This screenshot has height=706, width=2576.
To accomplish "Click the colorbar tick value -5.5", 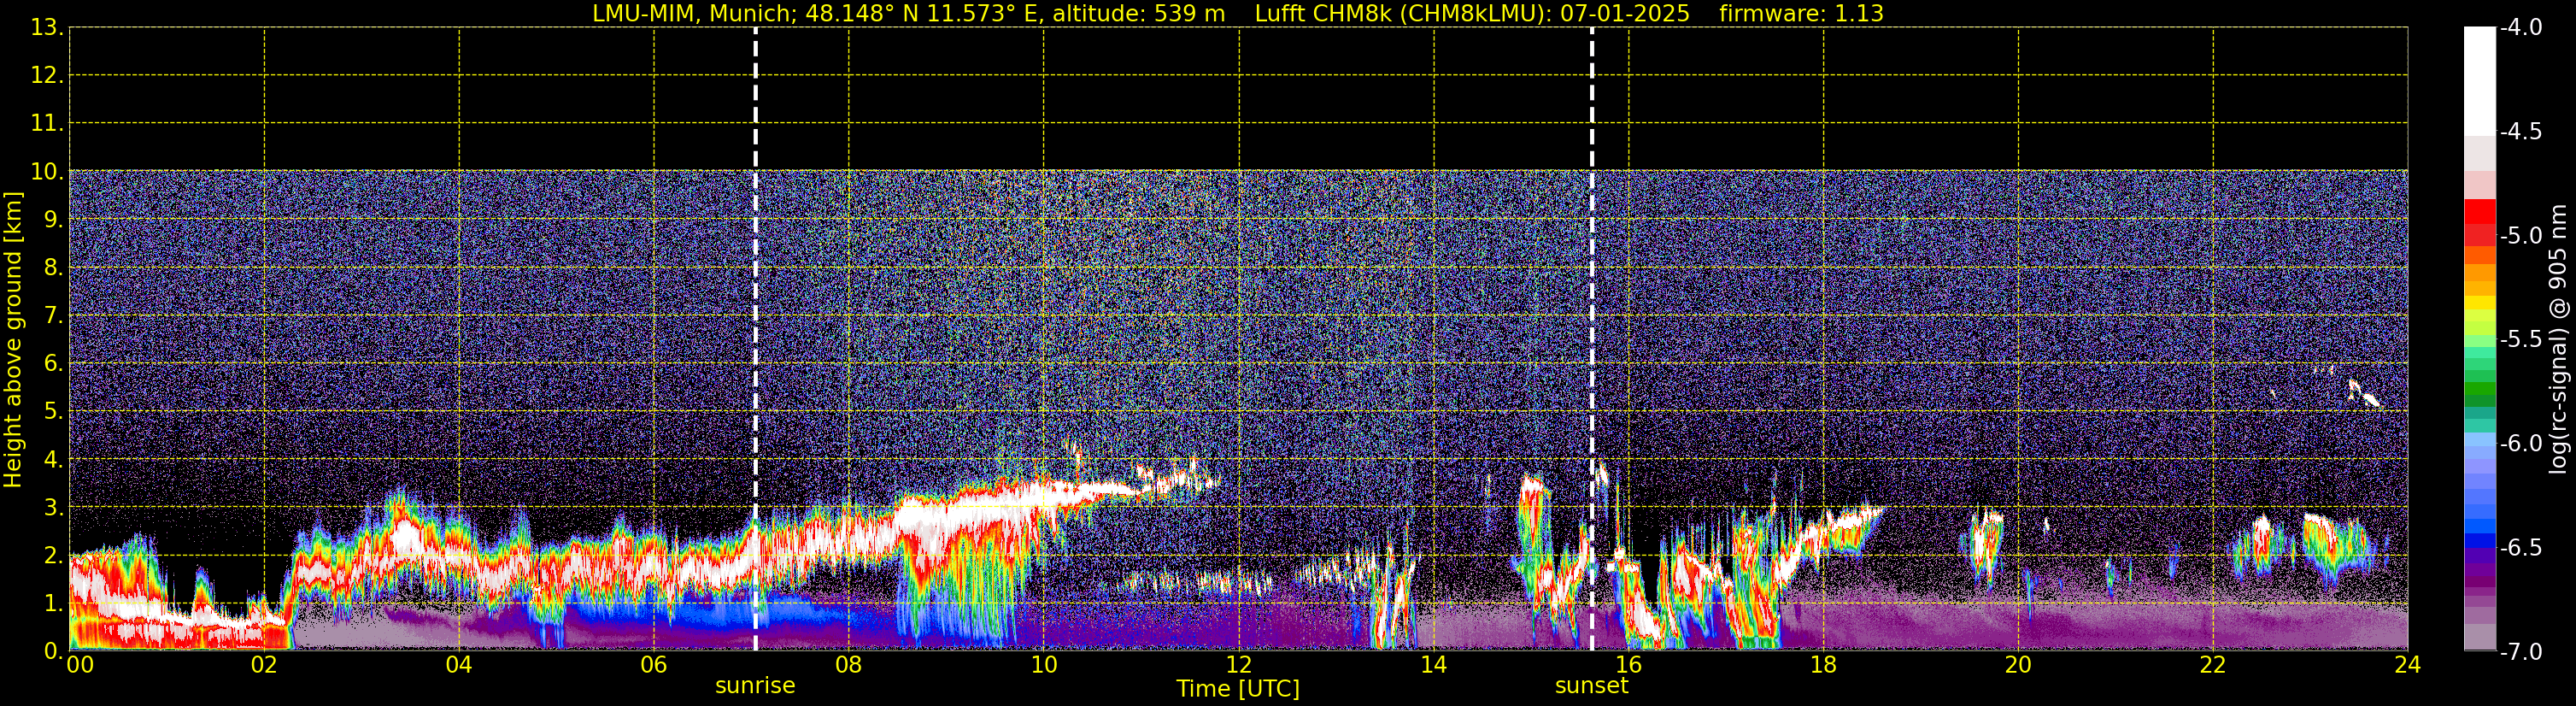I will [2520, 340].
